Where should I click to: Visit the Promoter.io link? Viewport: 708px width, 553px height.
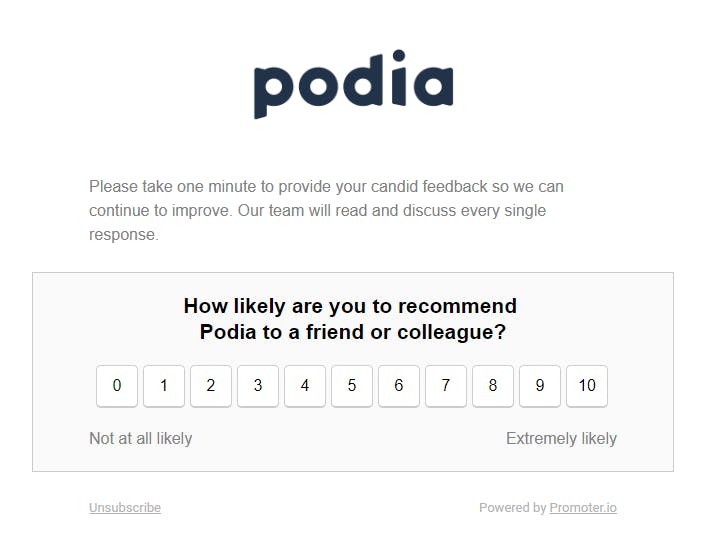(x=583, y=508)
